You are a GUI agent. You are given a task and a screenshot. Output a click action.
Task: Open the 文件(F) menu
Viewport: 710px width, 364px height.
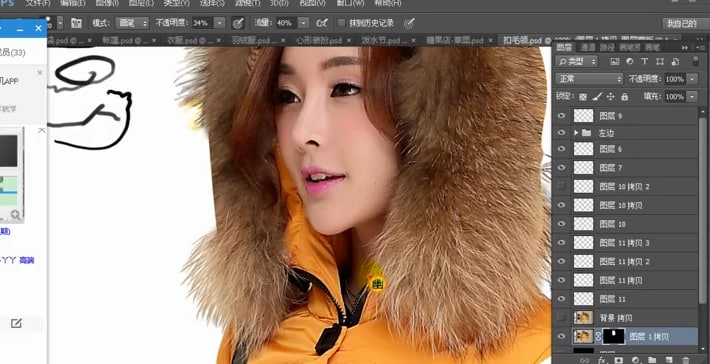(38, 4)
